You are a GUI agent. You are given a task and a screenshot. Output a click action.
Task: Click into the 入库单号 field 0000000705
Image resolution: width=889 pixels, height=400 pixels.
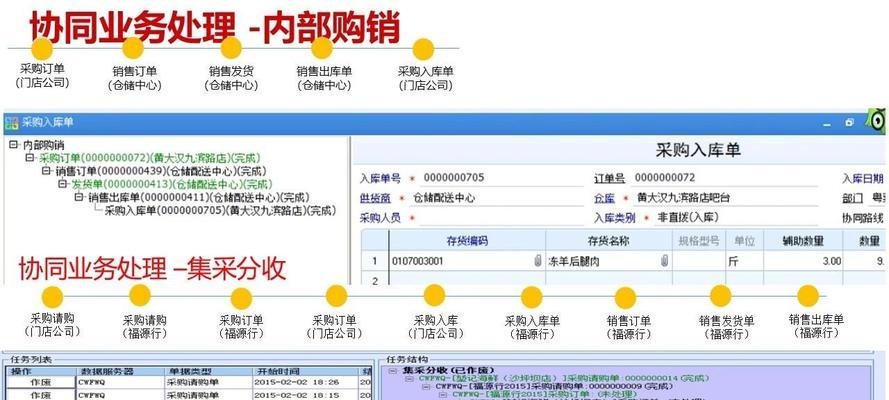502,178
